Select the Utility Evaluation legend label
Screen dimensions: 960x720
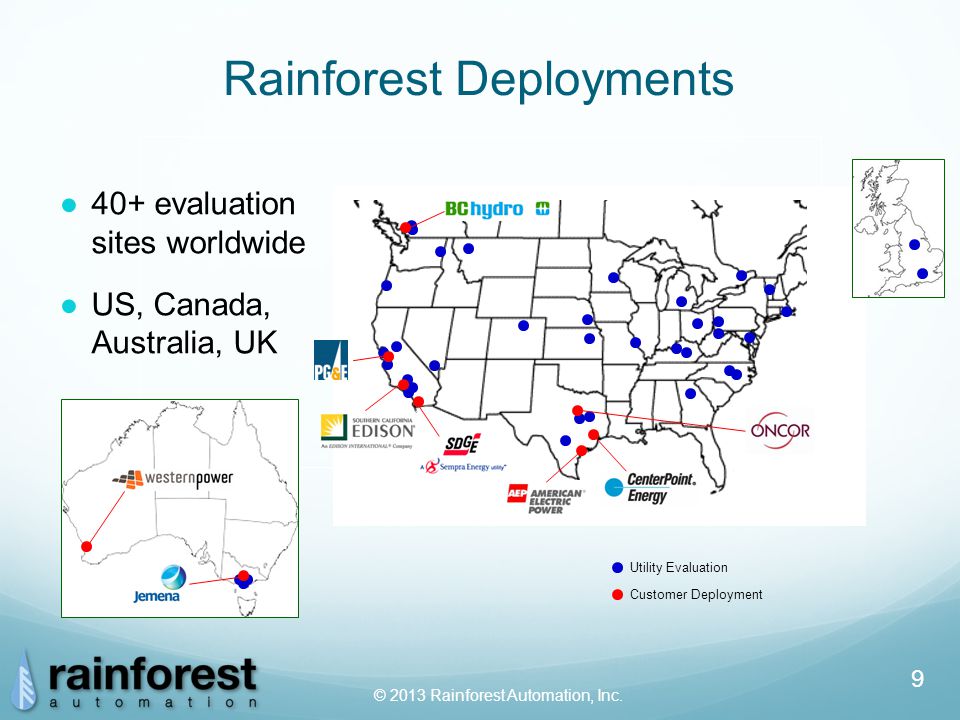click(x=678, y=568)
